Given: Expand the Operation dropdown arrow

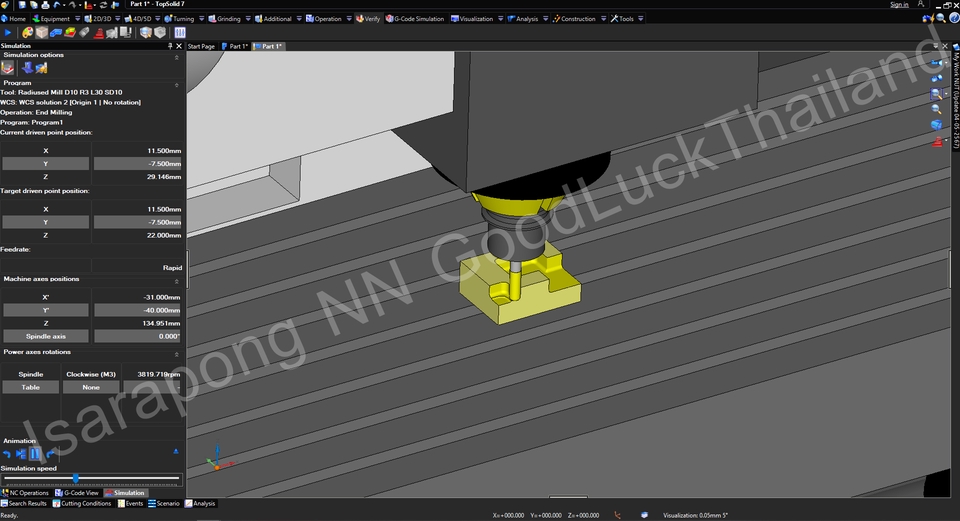Looking at the screenshot, I should 349,19.
